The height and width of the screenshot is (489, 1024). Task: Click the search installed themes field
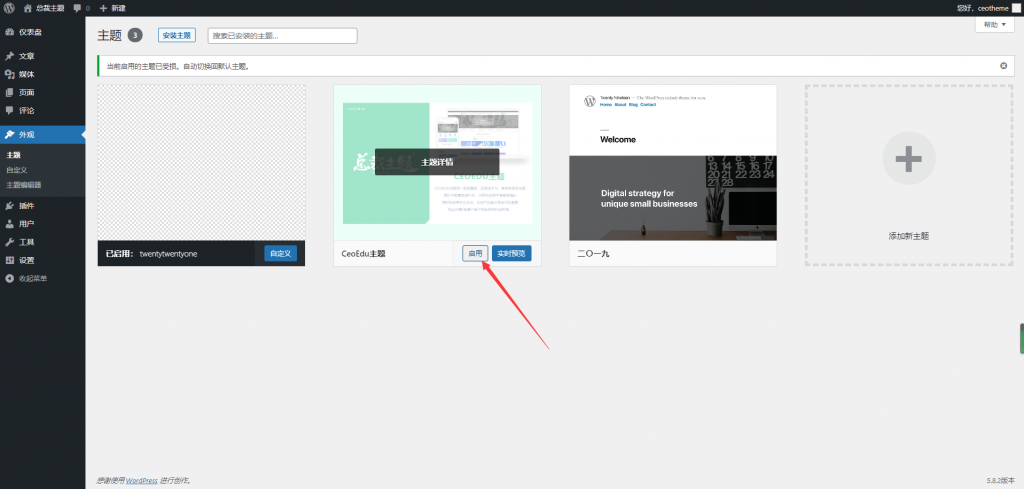(282, 36)
